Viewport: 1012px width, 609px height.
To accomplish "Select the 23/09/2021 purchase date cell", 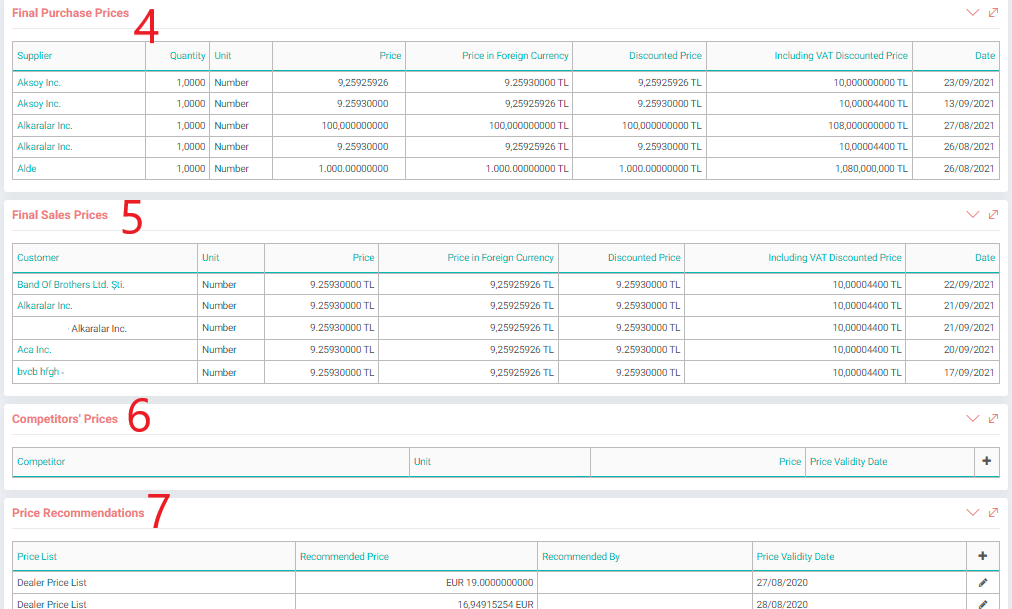I will (x=956, y=83).
